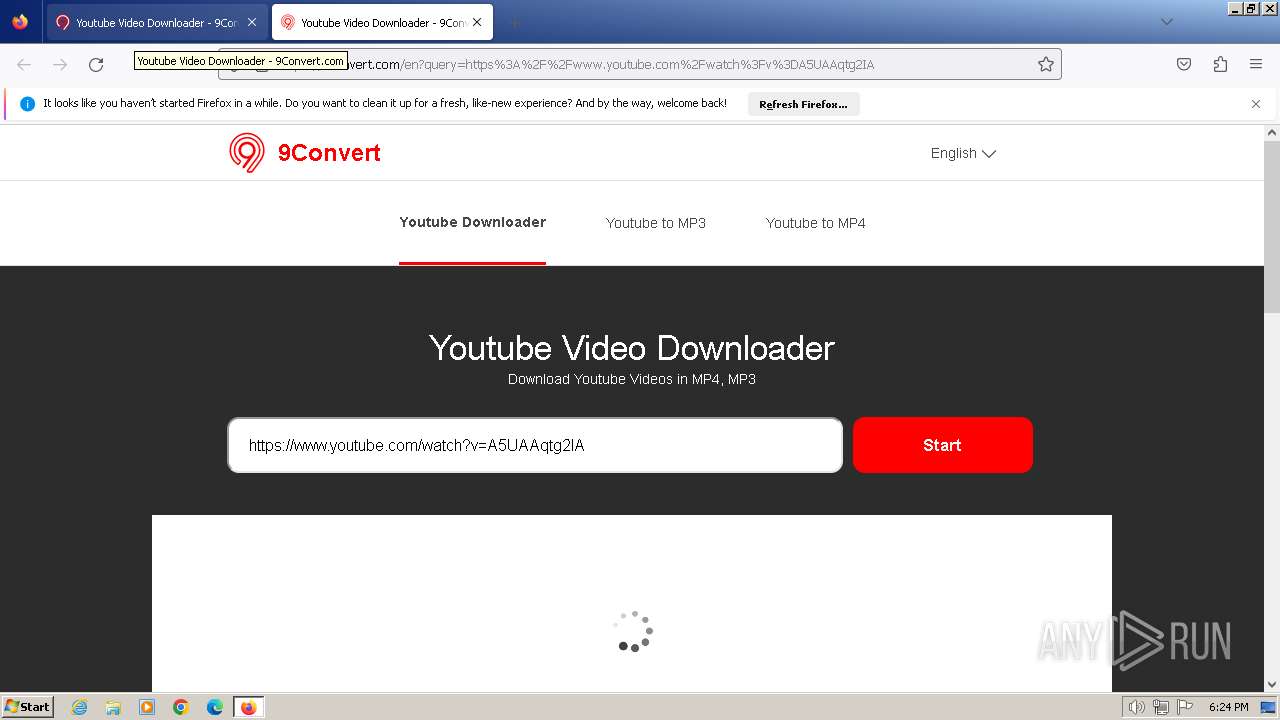Switch to the second Youtube Video Downloader tab
Image resolution: width=1280 pixels, height=720 pixels.
pyautogui.click(x=381, y=22)
